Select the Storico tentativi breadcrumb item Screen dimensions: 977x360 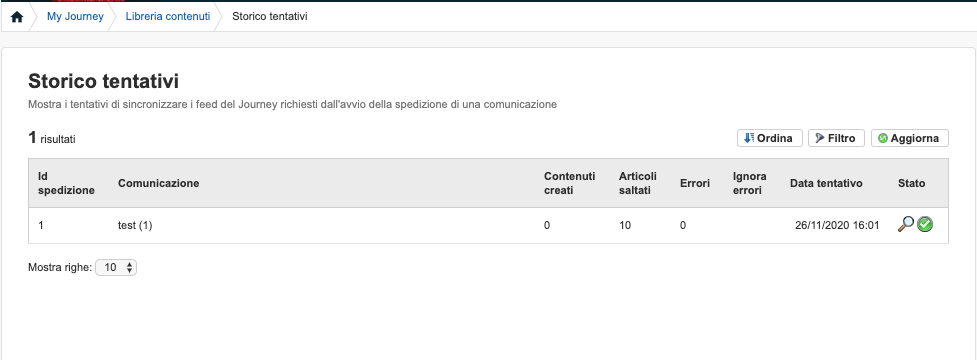270,17
